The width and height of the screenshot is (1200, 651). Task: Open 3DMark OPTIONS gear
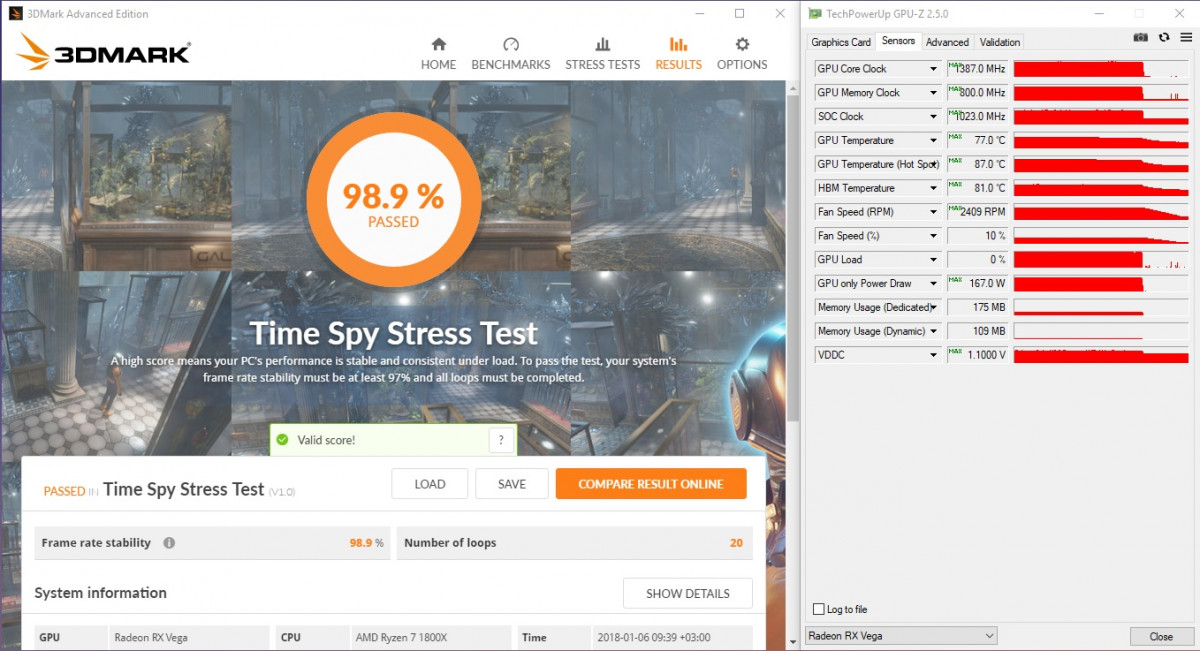[742, 54]
